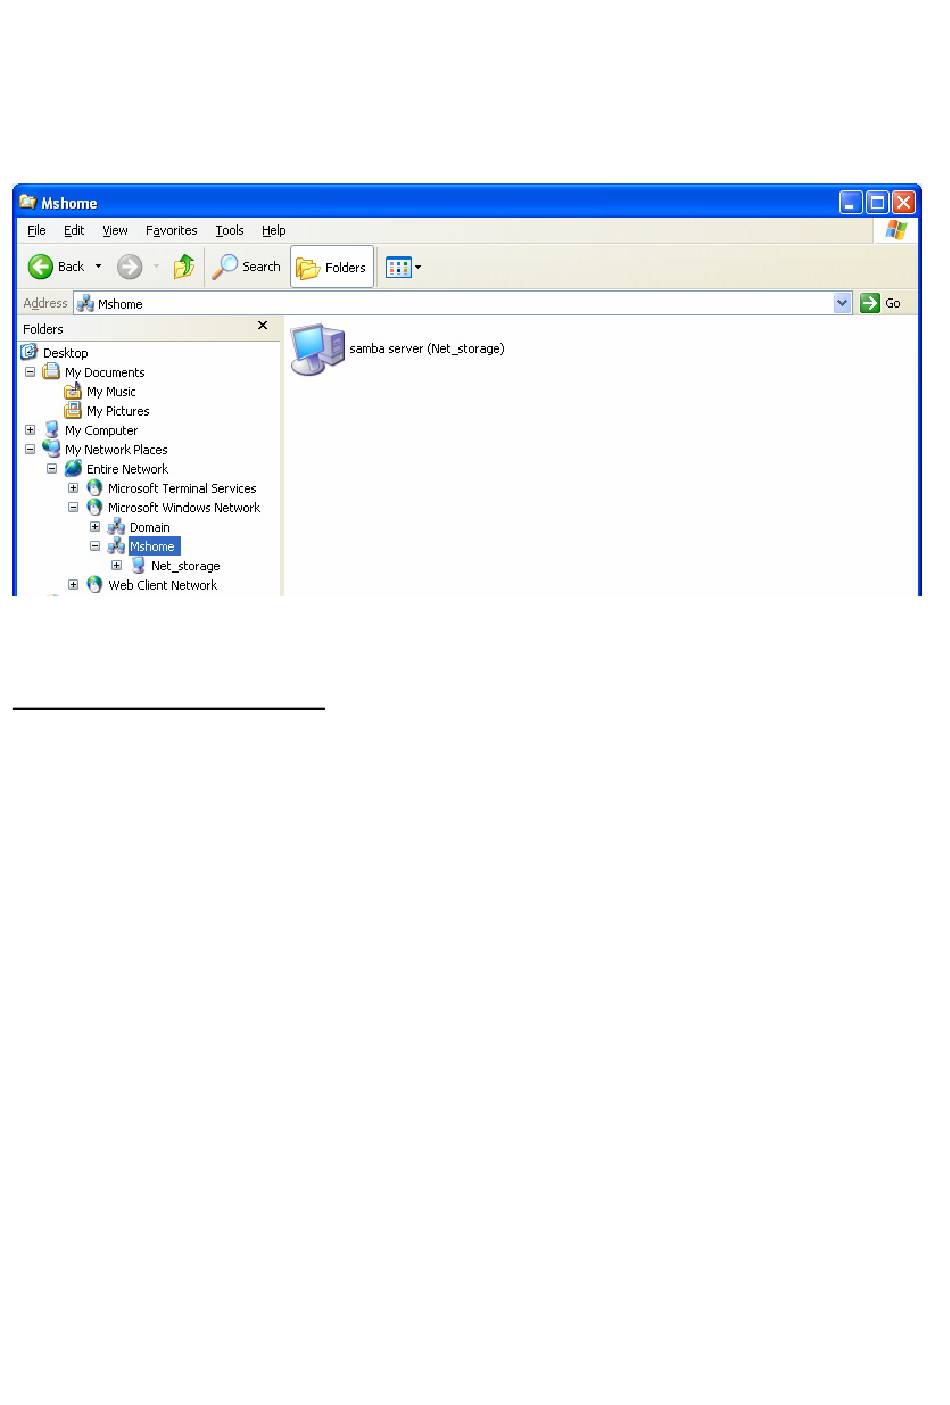Select Microsoft Windows Network icon
Image resolution: width=950 pixels, height=1405 pixels.
[x=94, y=507]
